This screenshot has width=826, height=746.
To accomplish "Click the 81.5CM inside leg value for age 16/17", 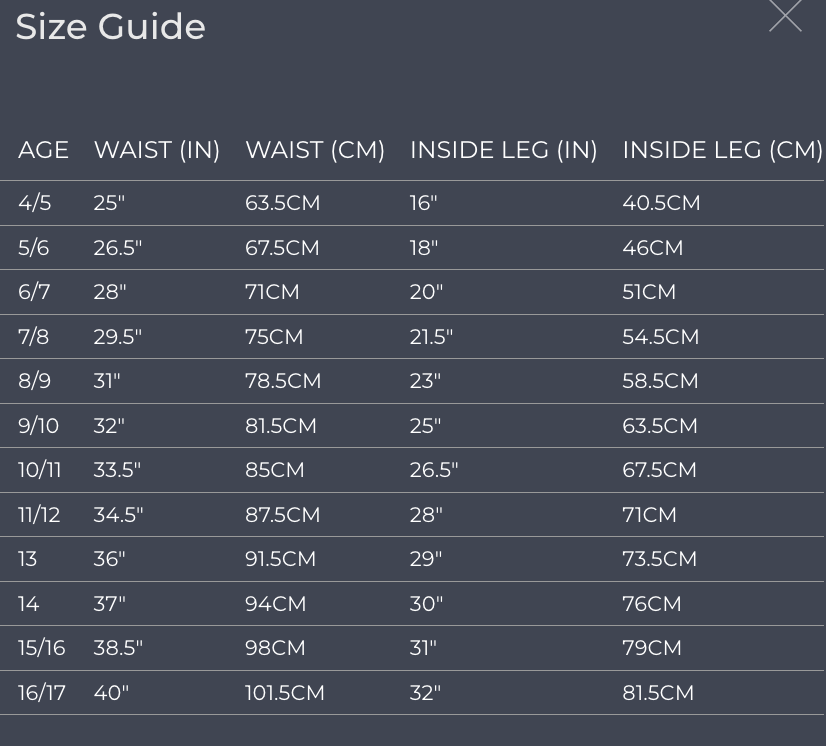I will (658, 693).
